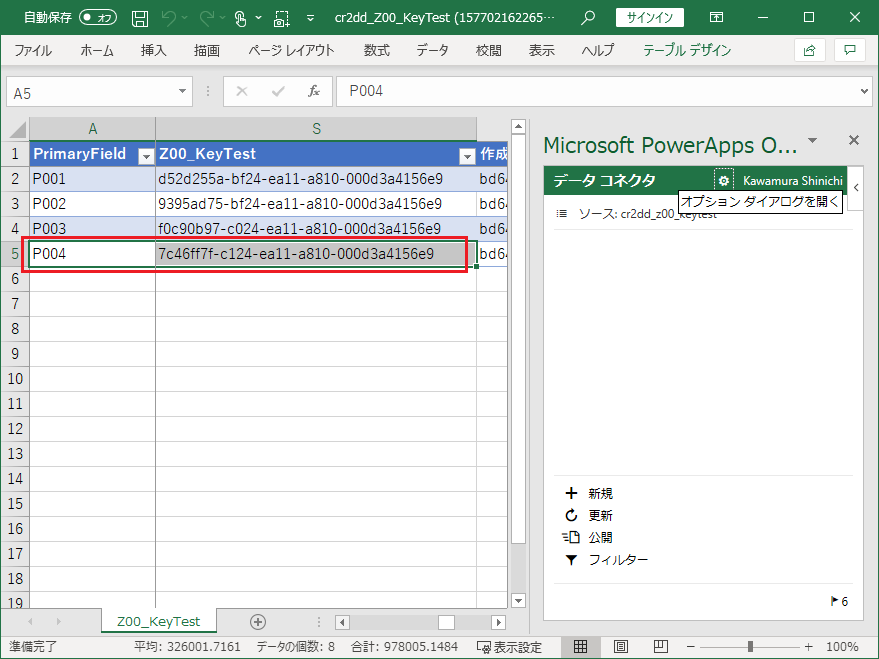Open Z00_KeyTest column filter dropdown
879x659 pixels.
click(x=466, y=155)
